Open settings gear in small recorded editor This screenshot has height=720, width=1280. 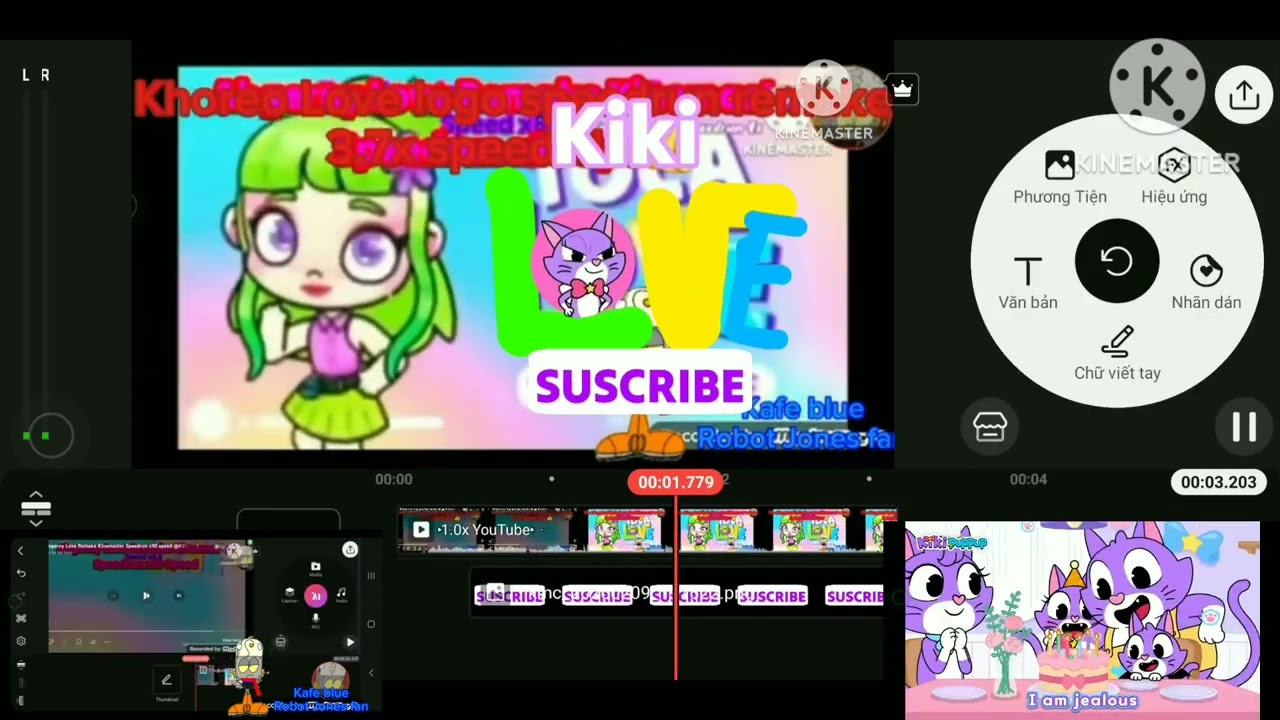[x=21, y=641]
